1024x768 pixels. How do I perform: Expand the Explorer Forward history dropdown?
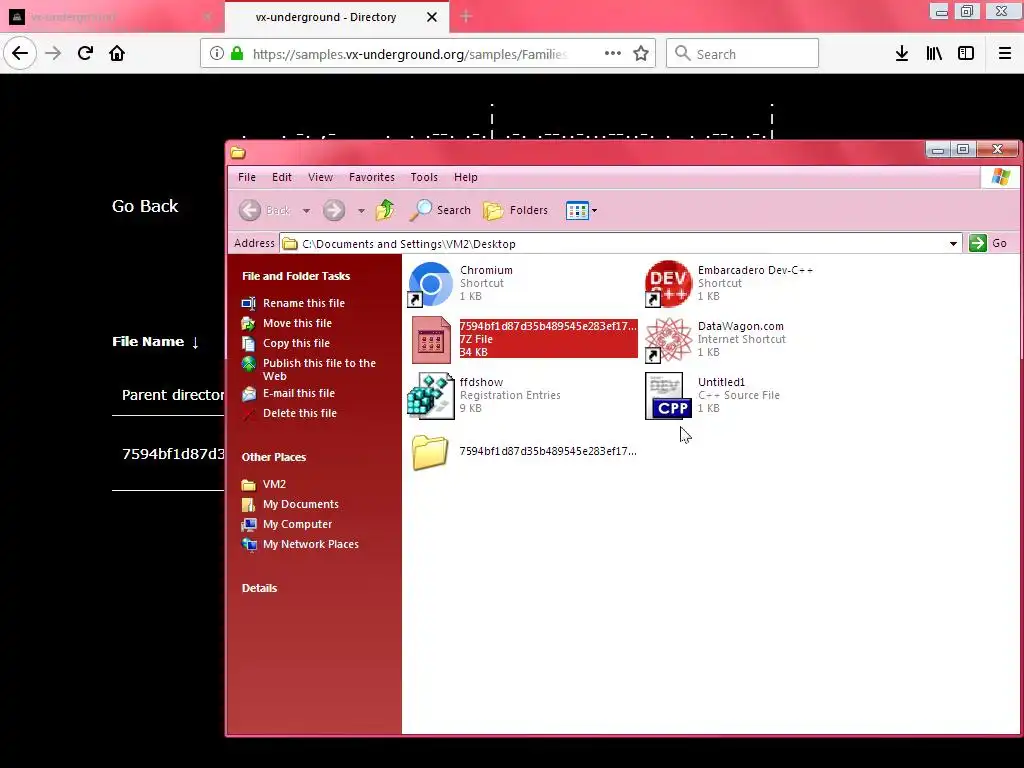361,210
